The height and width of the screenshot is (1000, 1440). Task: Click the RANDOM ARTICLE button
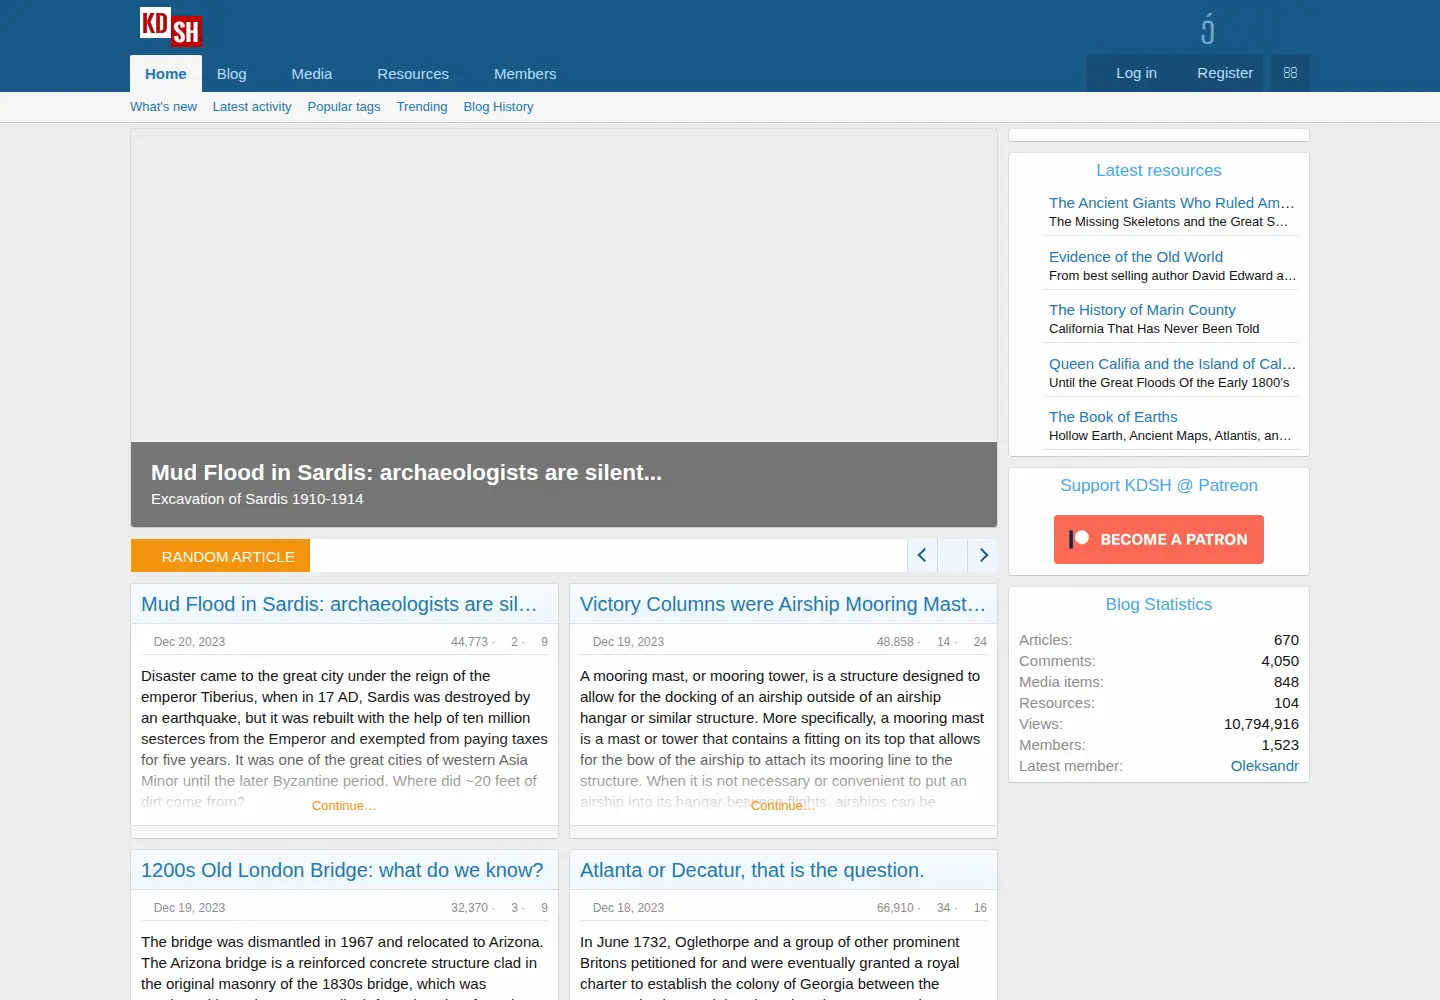point(220,556)
